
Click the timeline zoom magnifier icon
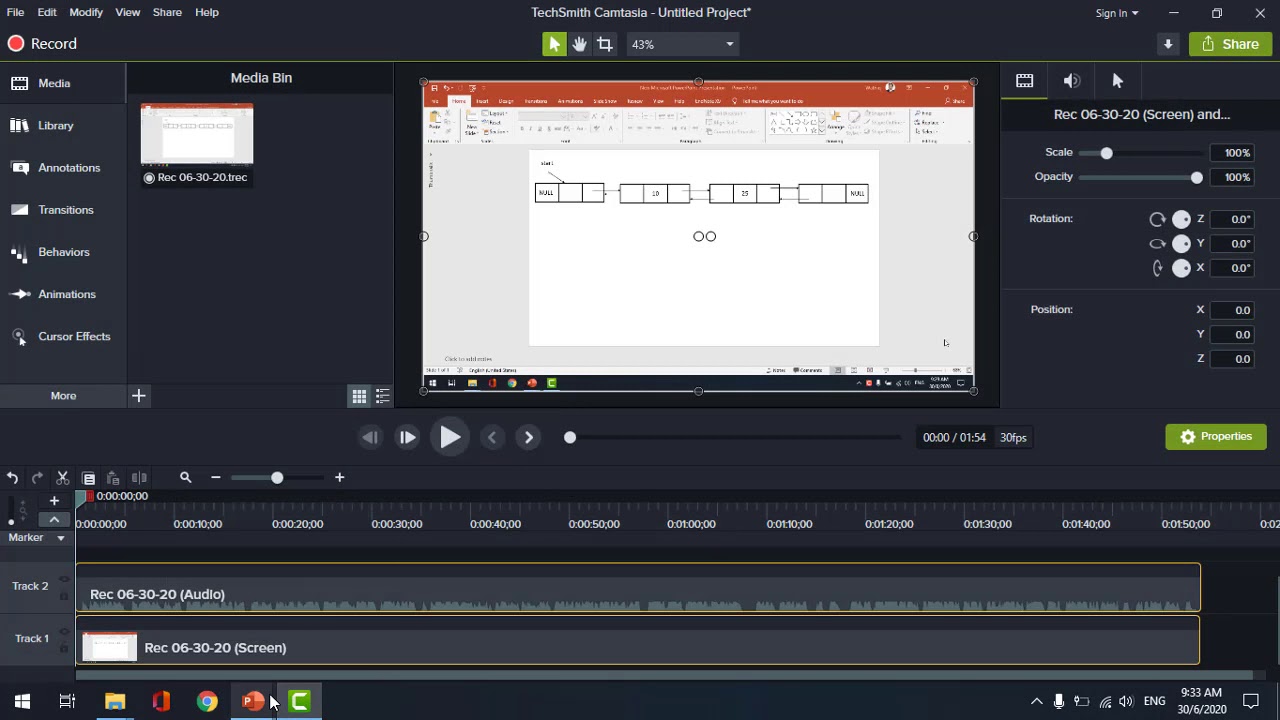pos(185,478)
